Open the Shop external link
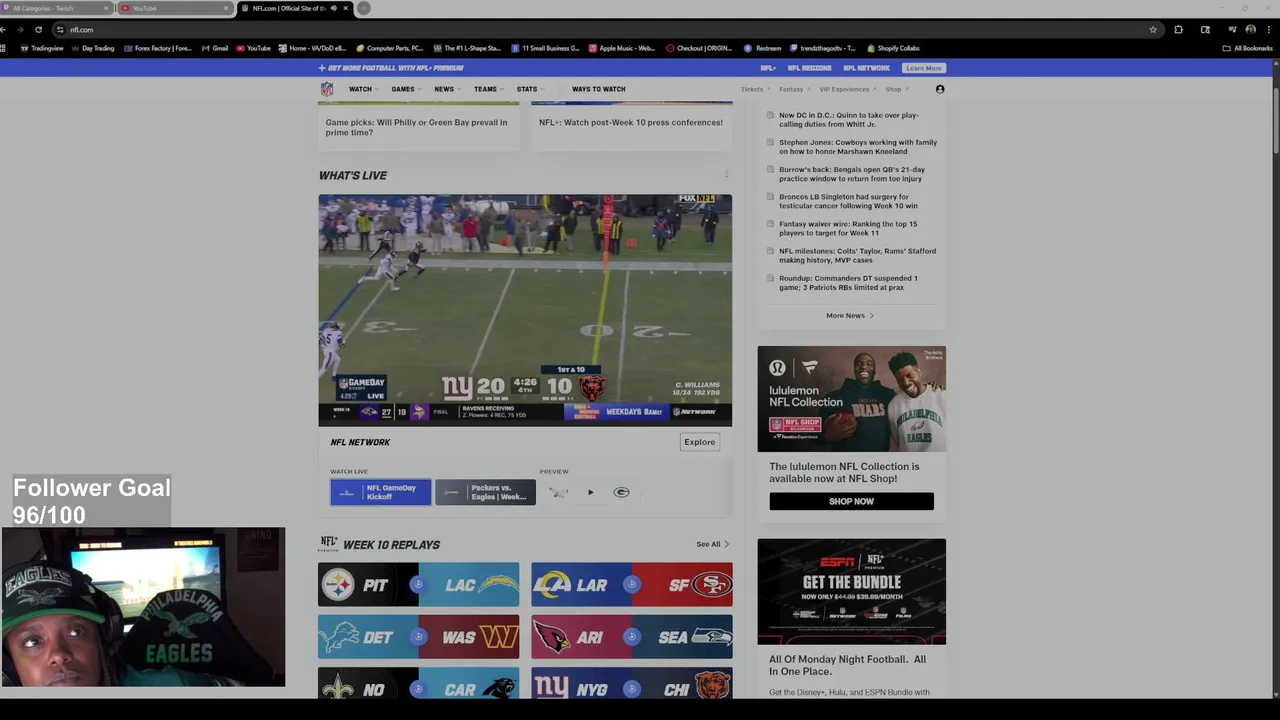The height and width of the screenshot is (720, 1280). (x=896, y=89)
